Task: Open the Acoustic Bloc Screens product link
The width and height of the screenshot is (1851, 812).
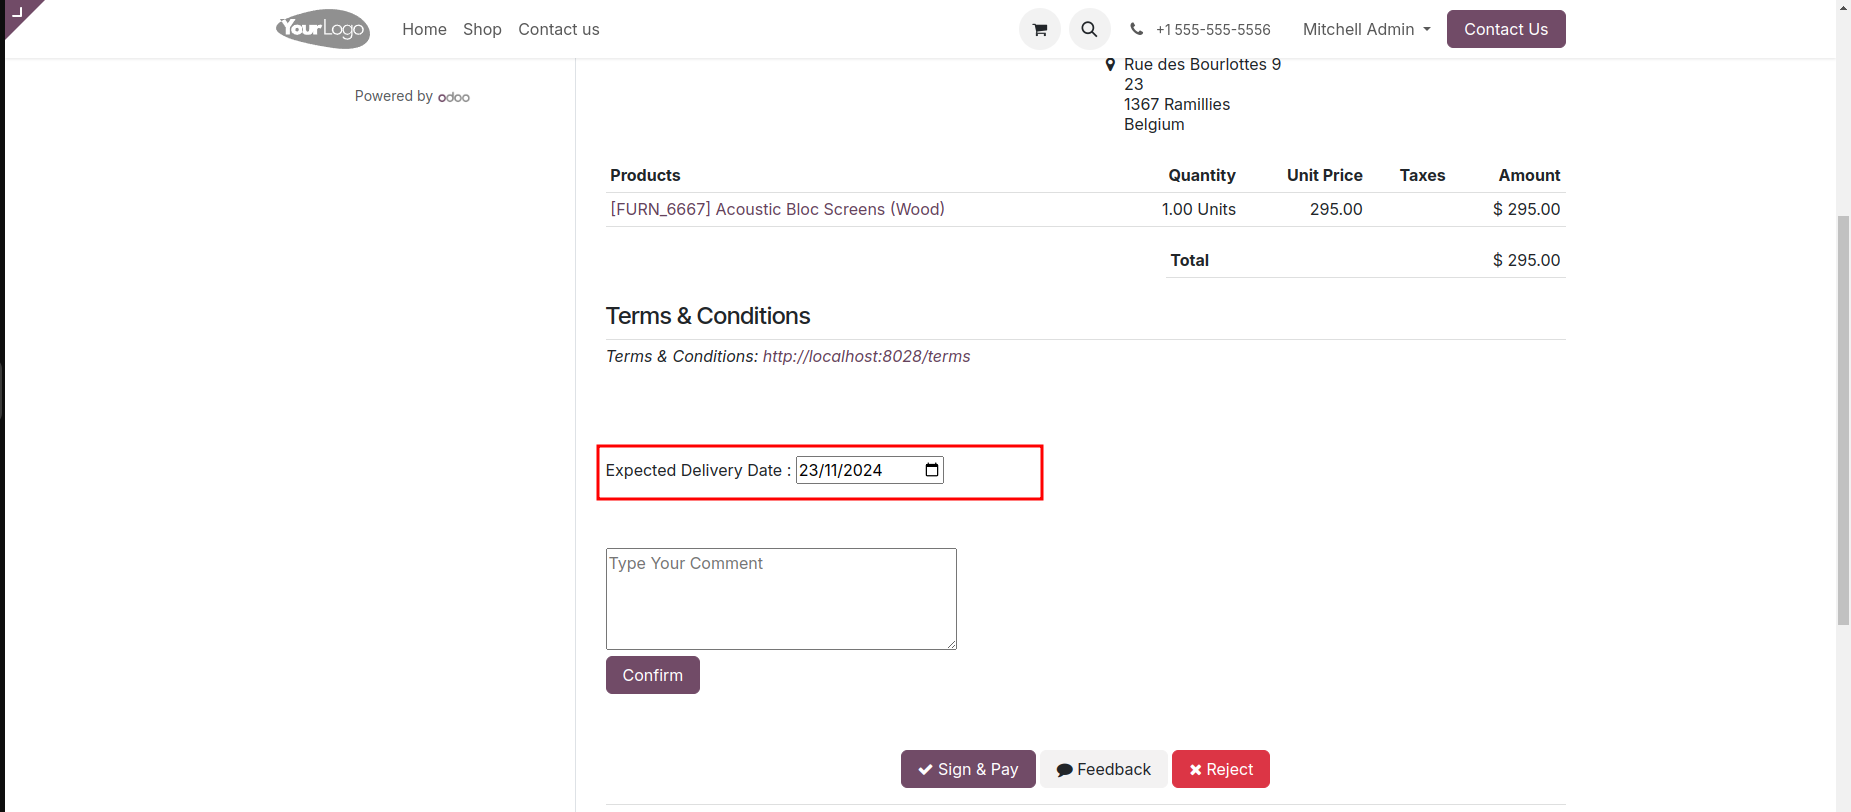Action: (777, 209)
